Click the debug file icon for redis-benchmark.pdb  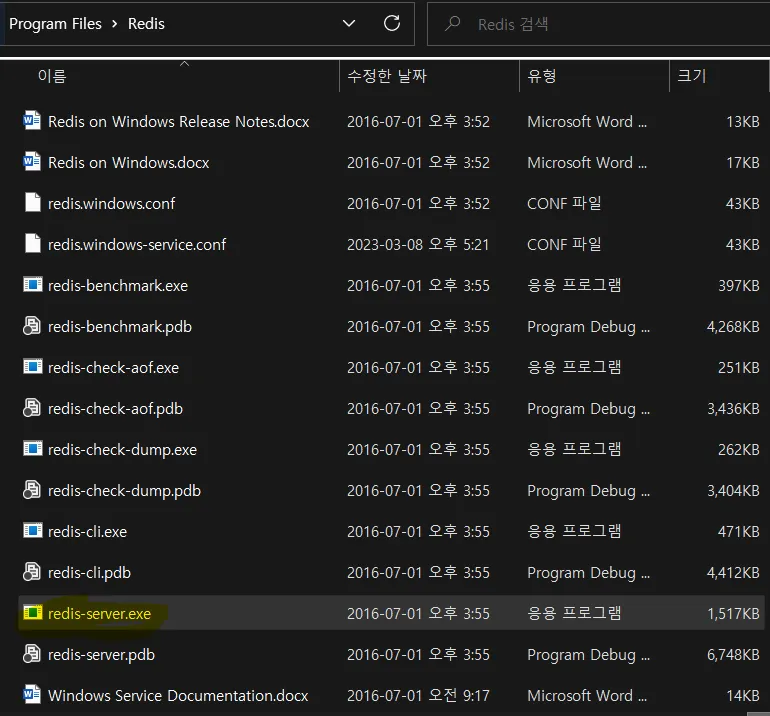(x=32, y=326)
